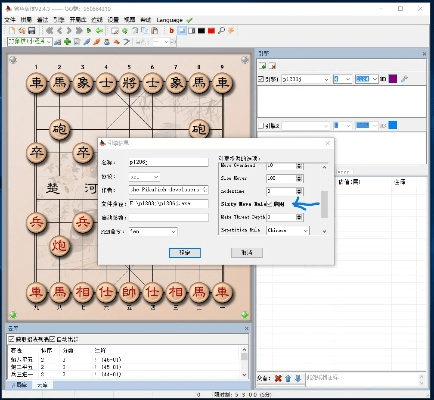Click the green ball at board bottom-right corner

point(245,314)
